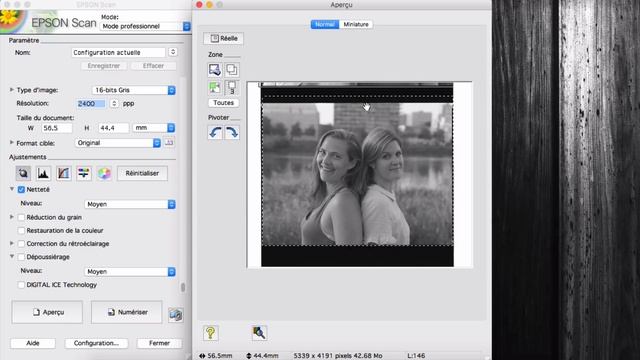
Task: Click the auto locate marquee icon
Action: 215,70
